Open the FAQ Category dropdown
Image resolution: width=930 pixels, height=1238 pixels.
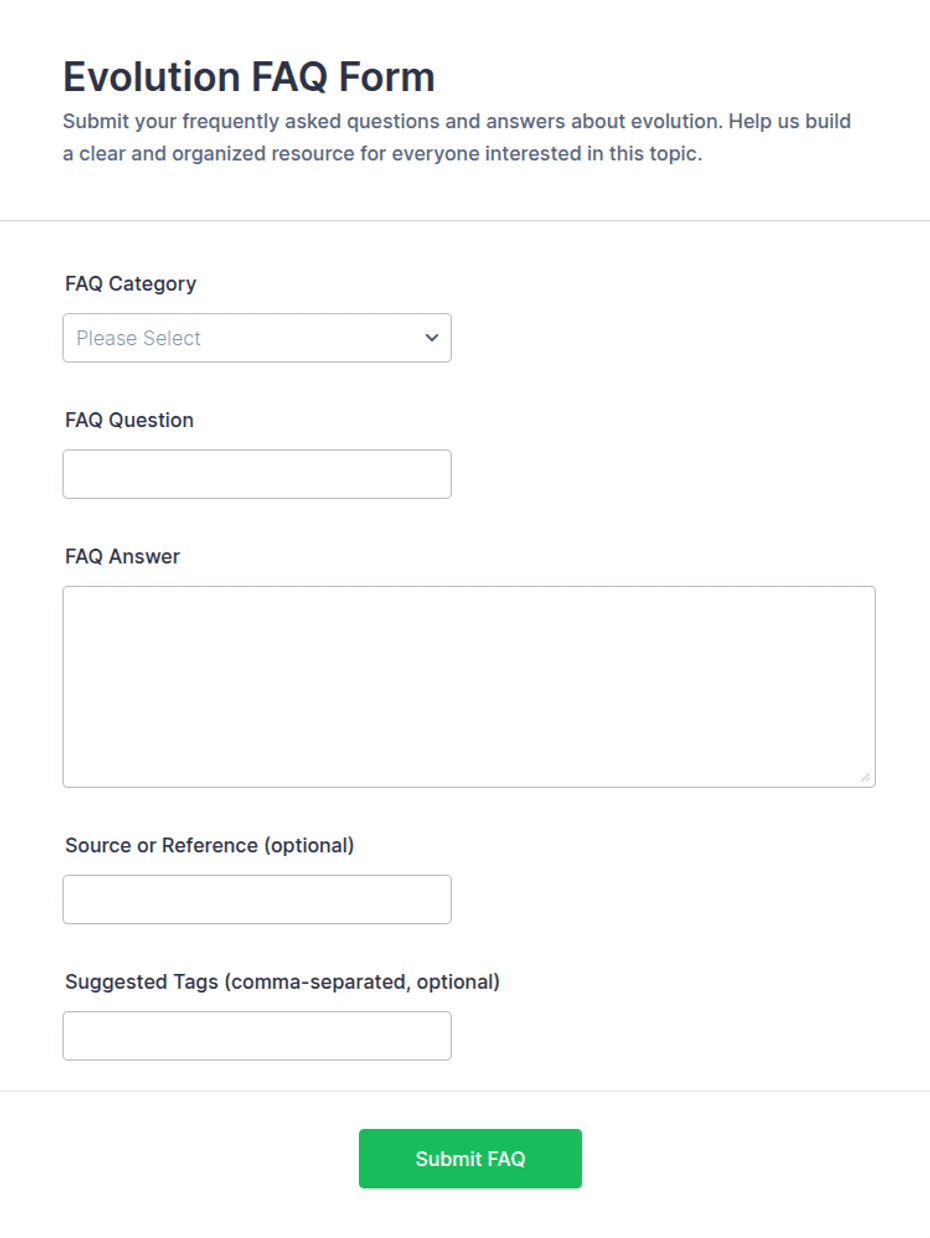tap(257, 338)
